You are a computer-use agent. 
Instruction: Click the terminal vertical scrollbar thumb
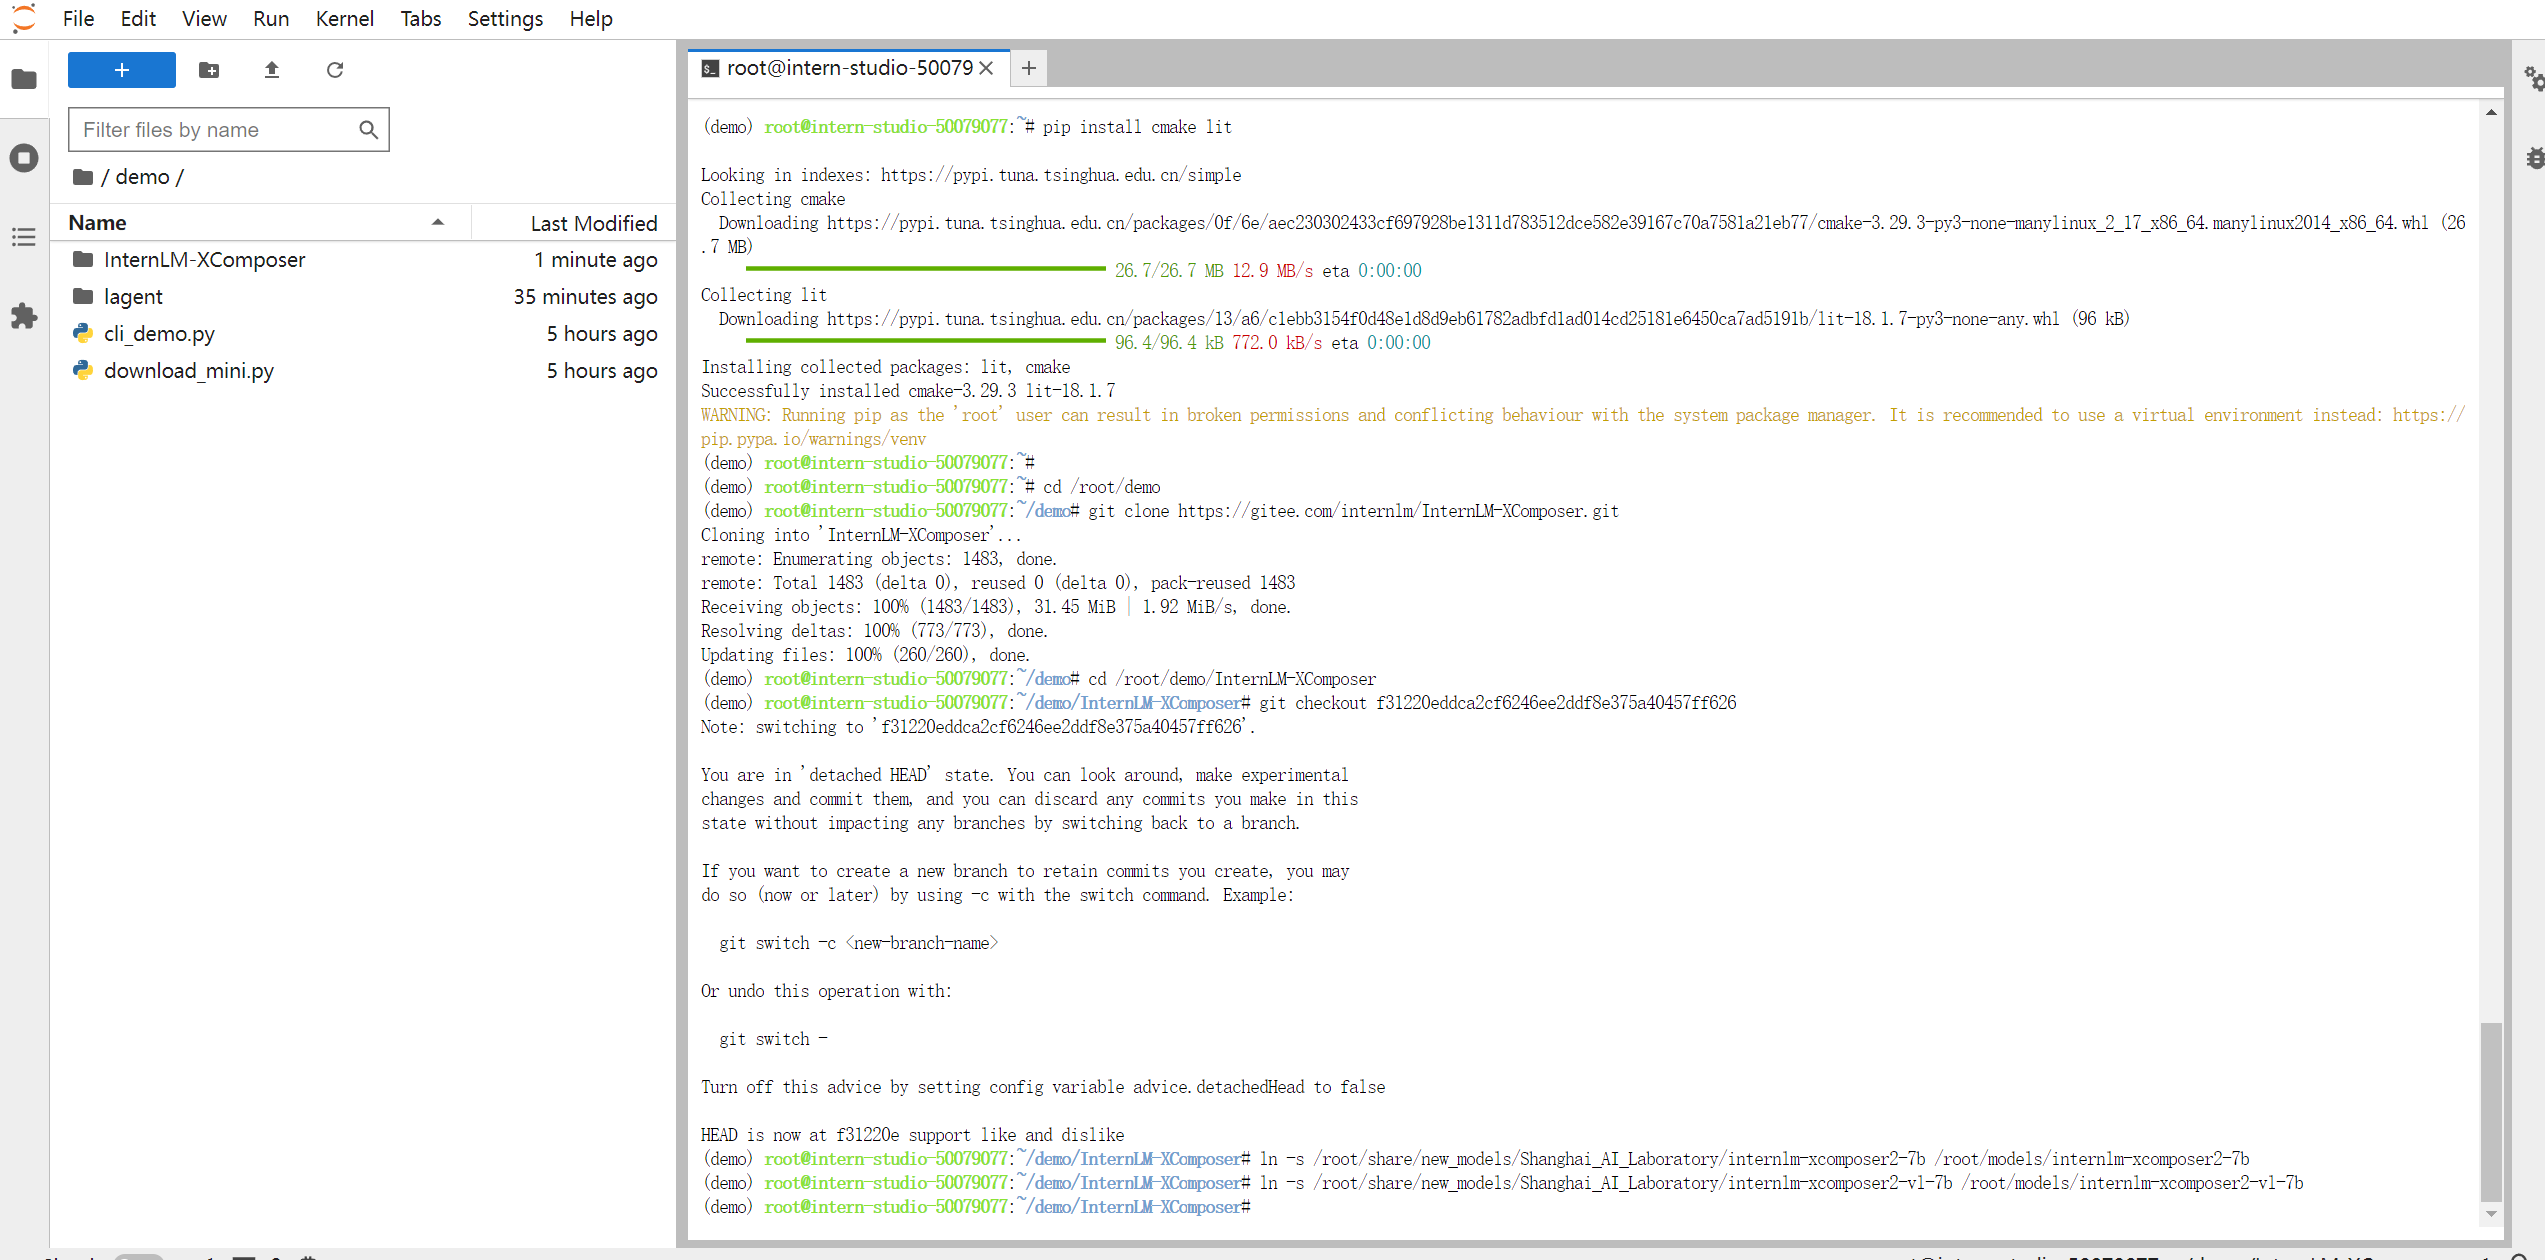click(2490, 1110)
